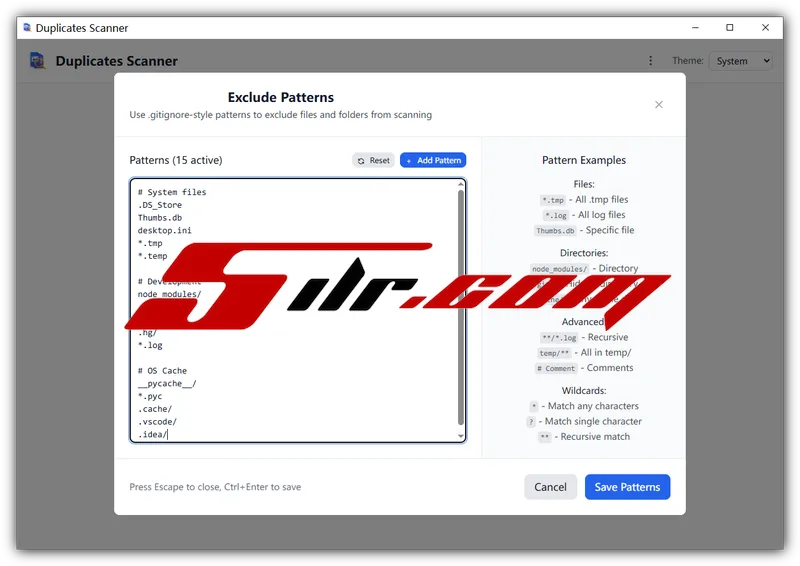The width and height of the screenshot is (800, 566).
Task: Click the '**' Recursive match chip
Action: click(x=545, y=437)
